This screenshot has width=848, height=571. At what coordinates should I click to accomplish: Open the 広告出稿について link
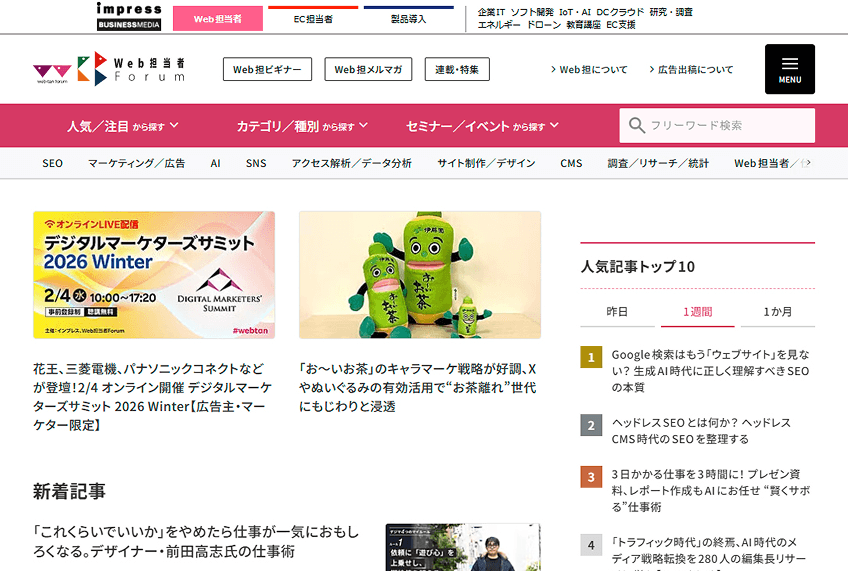pyautogui.click(x=691, y=70)
